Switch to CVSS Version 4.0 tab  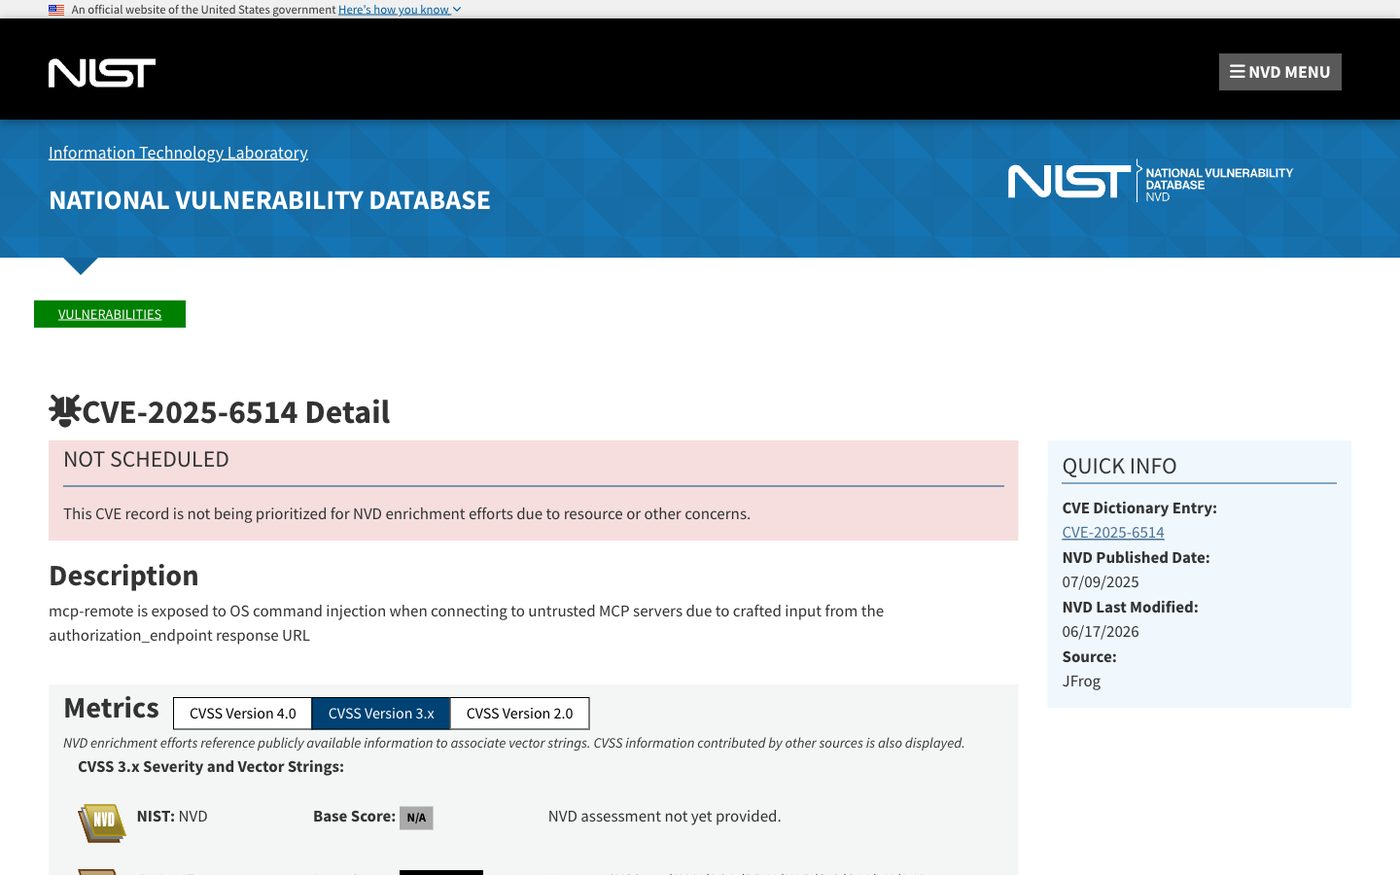click(243, 713)
